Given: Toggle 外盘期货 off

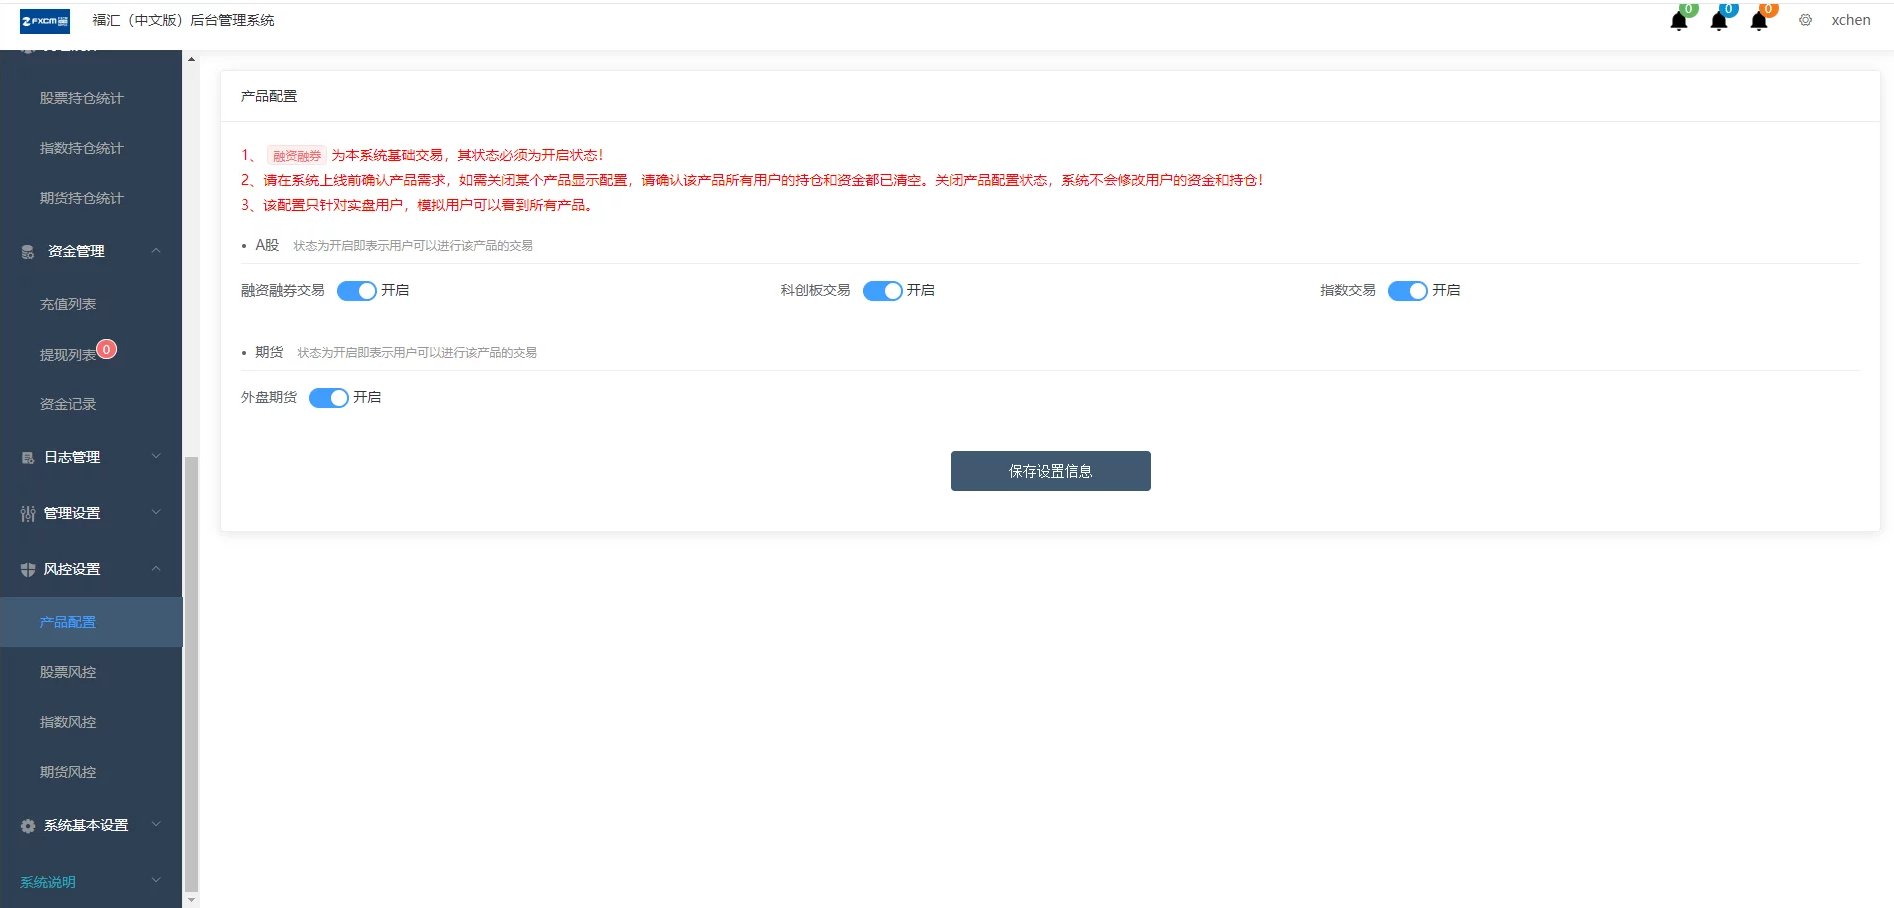Looking at the screenshot, I should tap(327, 397).
